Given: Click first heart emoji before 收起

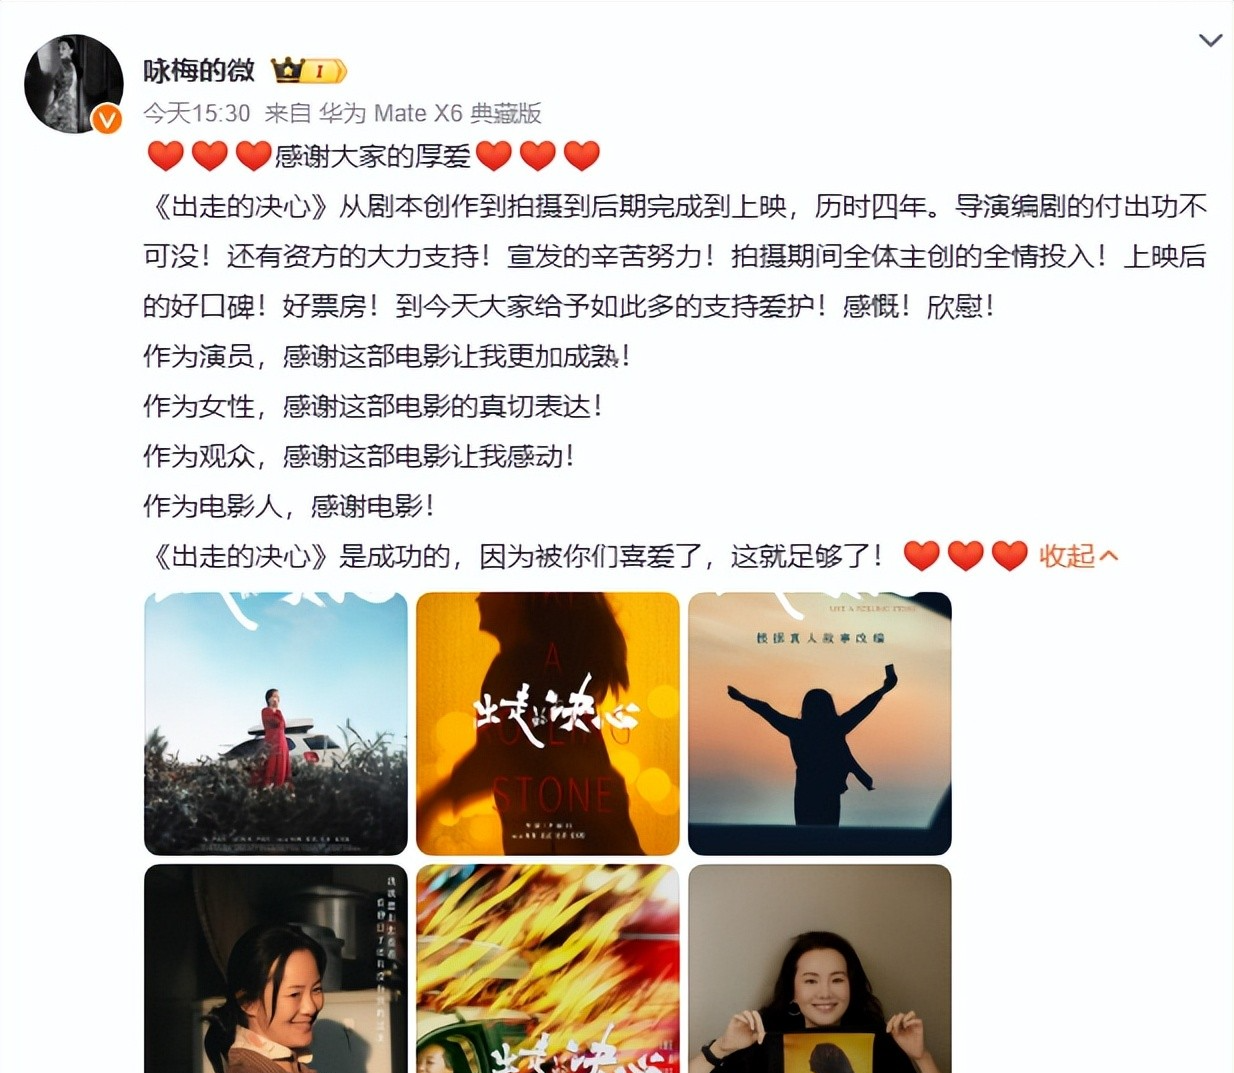Looking at the screenshot, I should point(922,556).
